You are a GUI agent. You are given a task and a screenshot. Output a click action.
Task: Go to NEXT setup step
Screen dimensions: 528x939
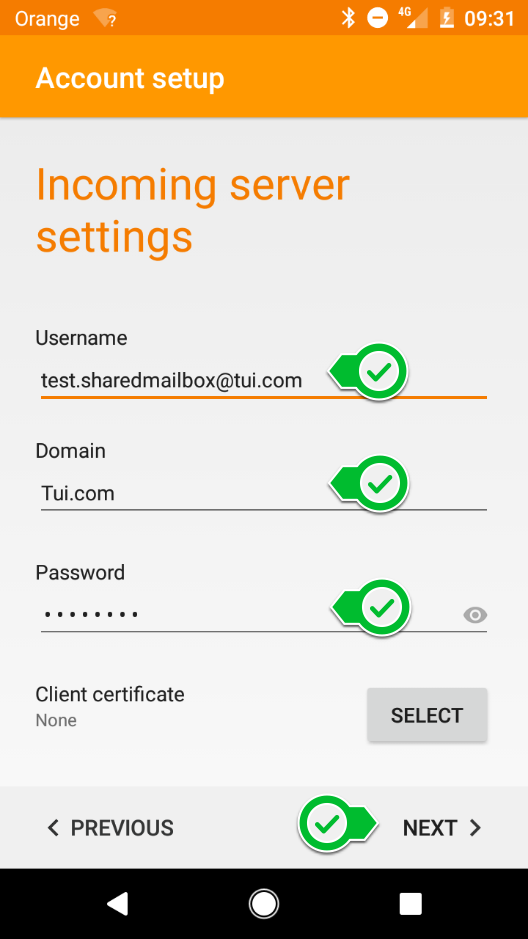(x=442, y=828)
